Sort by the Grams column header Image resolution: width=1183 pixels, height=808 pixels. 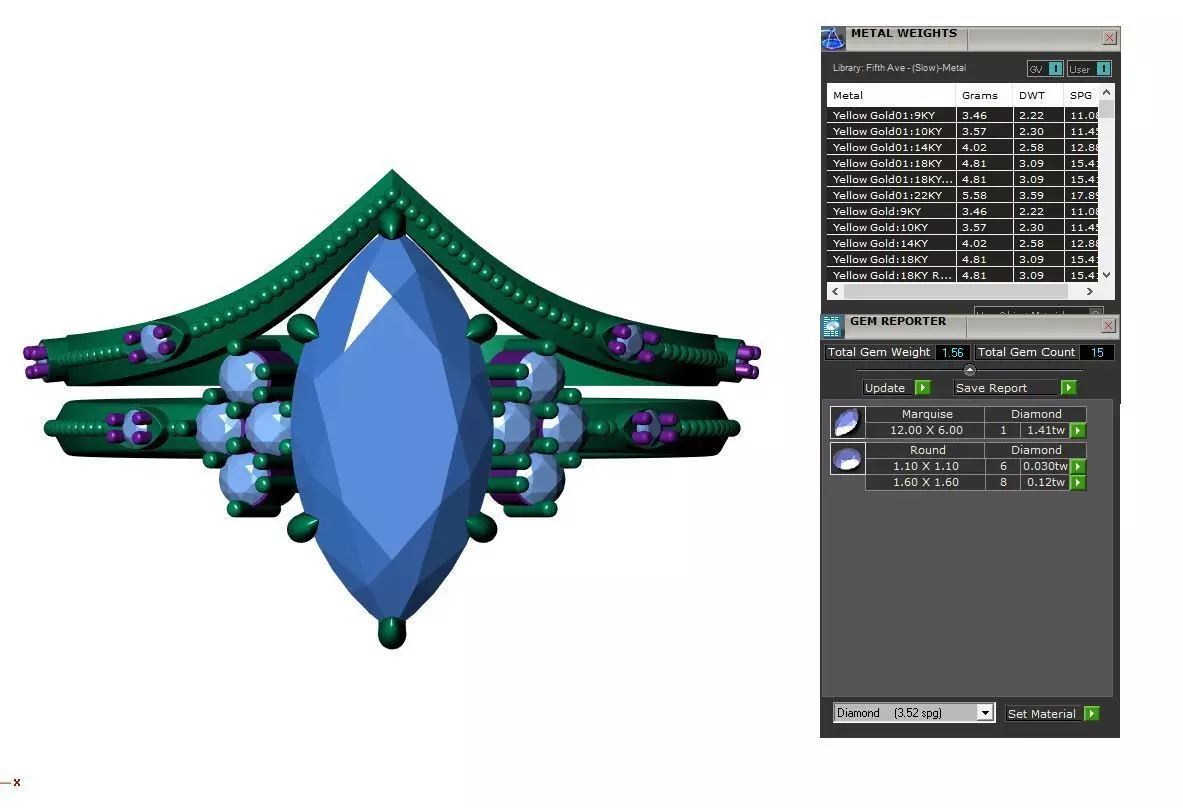tap(984, 95)
